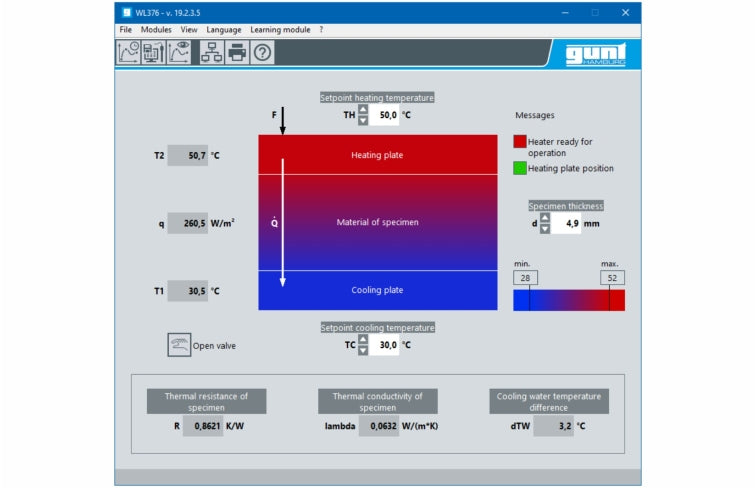This screenshot has width=755, height=488.
Task: Click the measurement data acquisition toolbar icon
Action: coord(155,53)
